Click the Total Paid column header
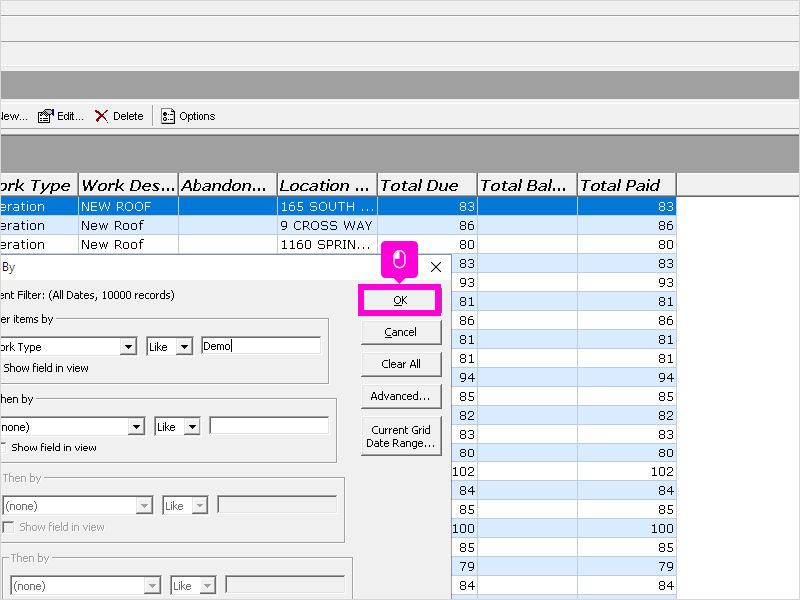This screenshot has width=800, height=600. pos(627,185)
